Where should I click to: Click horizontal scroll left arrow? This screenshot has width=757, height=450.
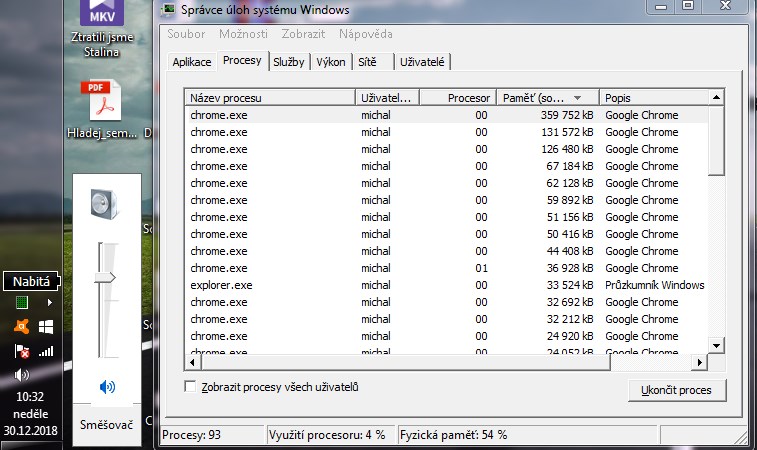(192, 362)
